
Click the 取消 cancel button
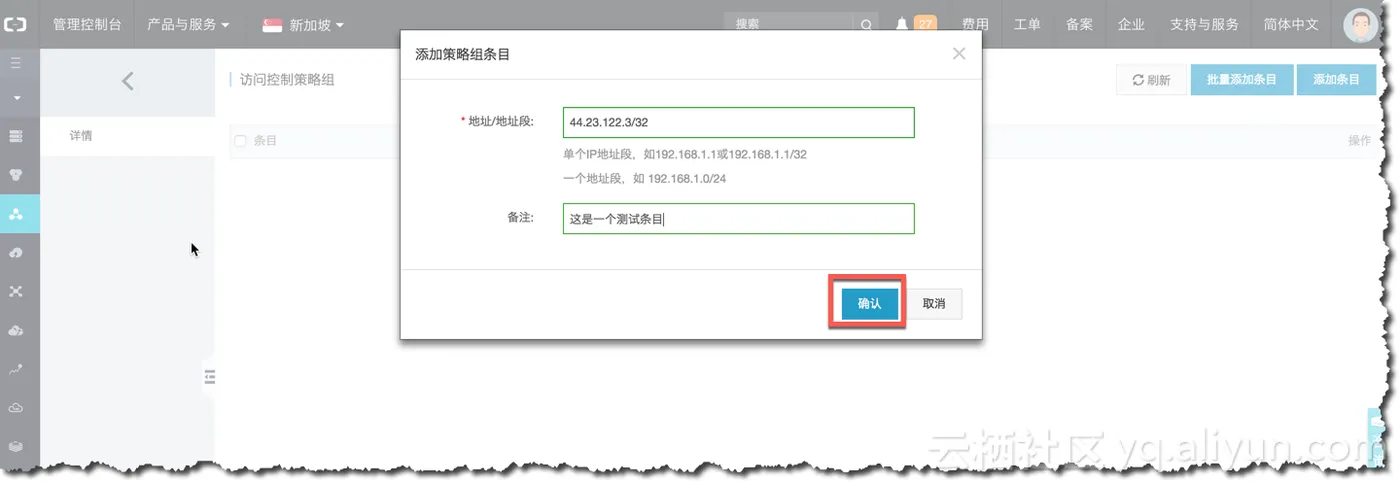(x=934, y=304)
